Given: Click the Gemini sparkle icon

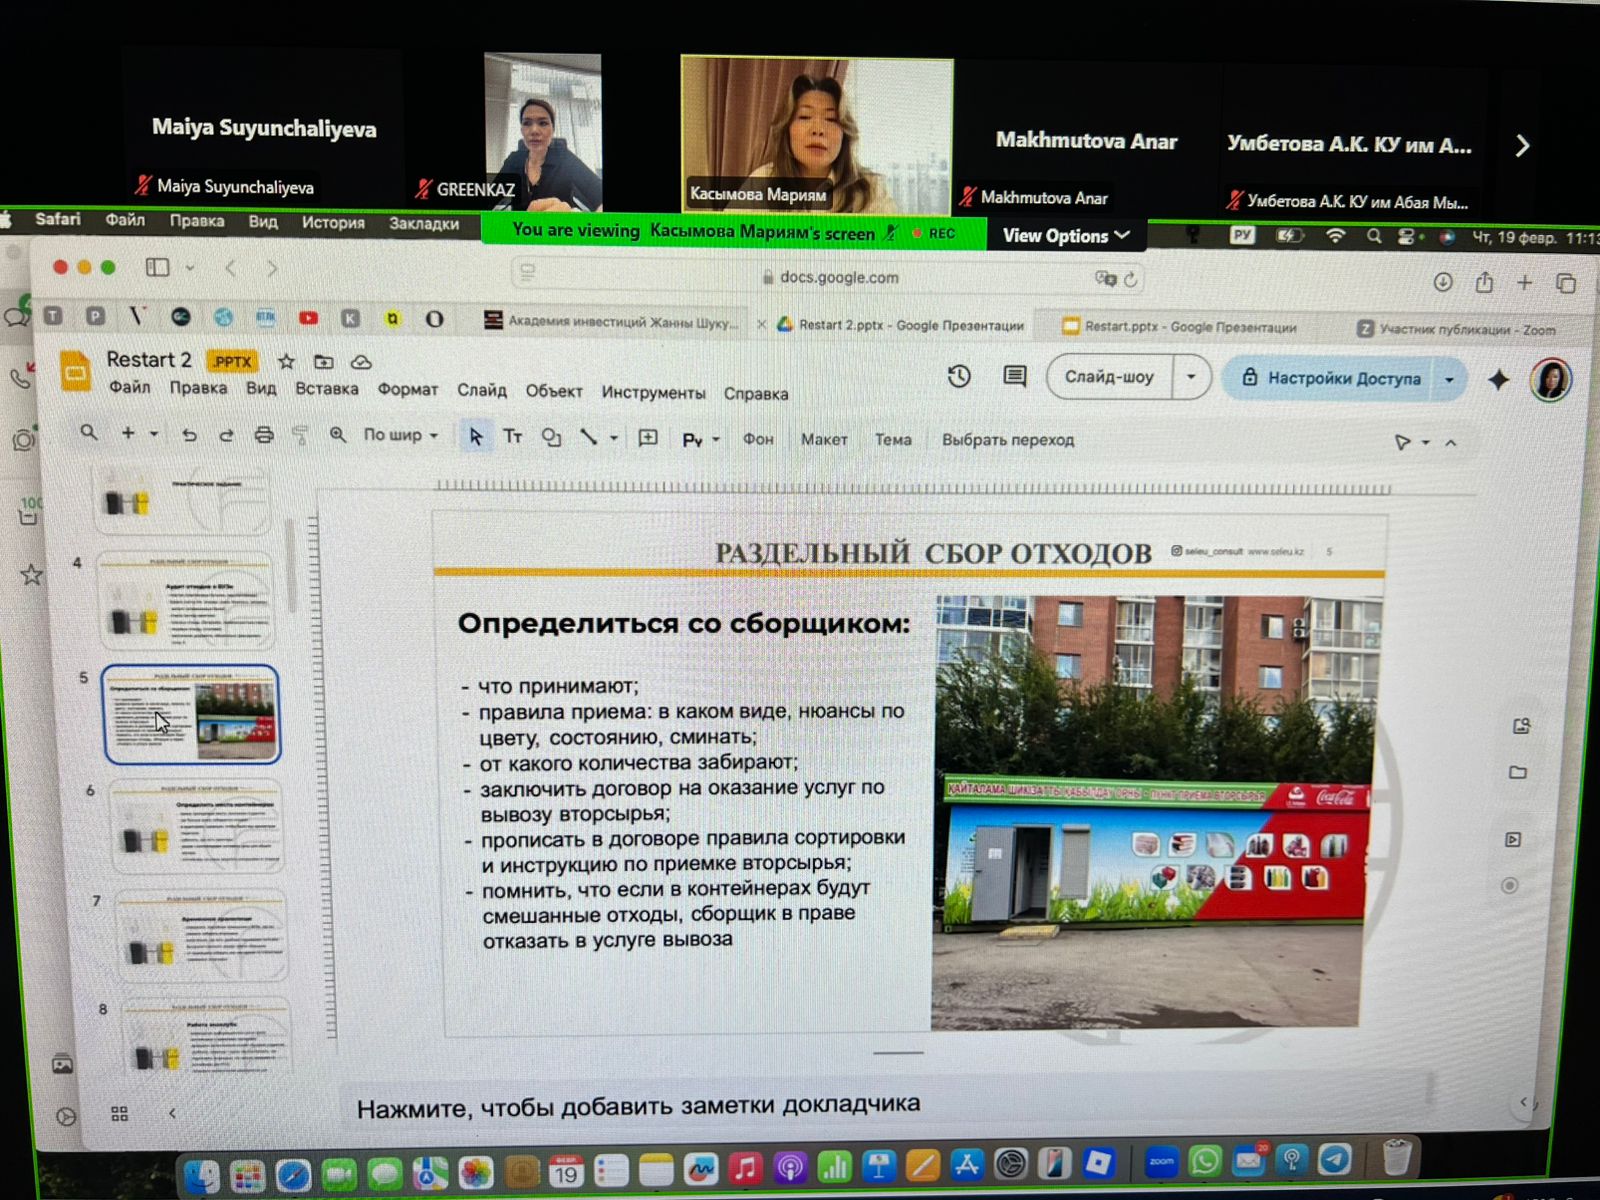Looking at the screenshot, I should 1498,380.
